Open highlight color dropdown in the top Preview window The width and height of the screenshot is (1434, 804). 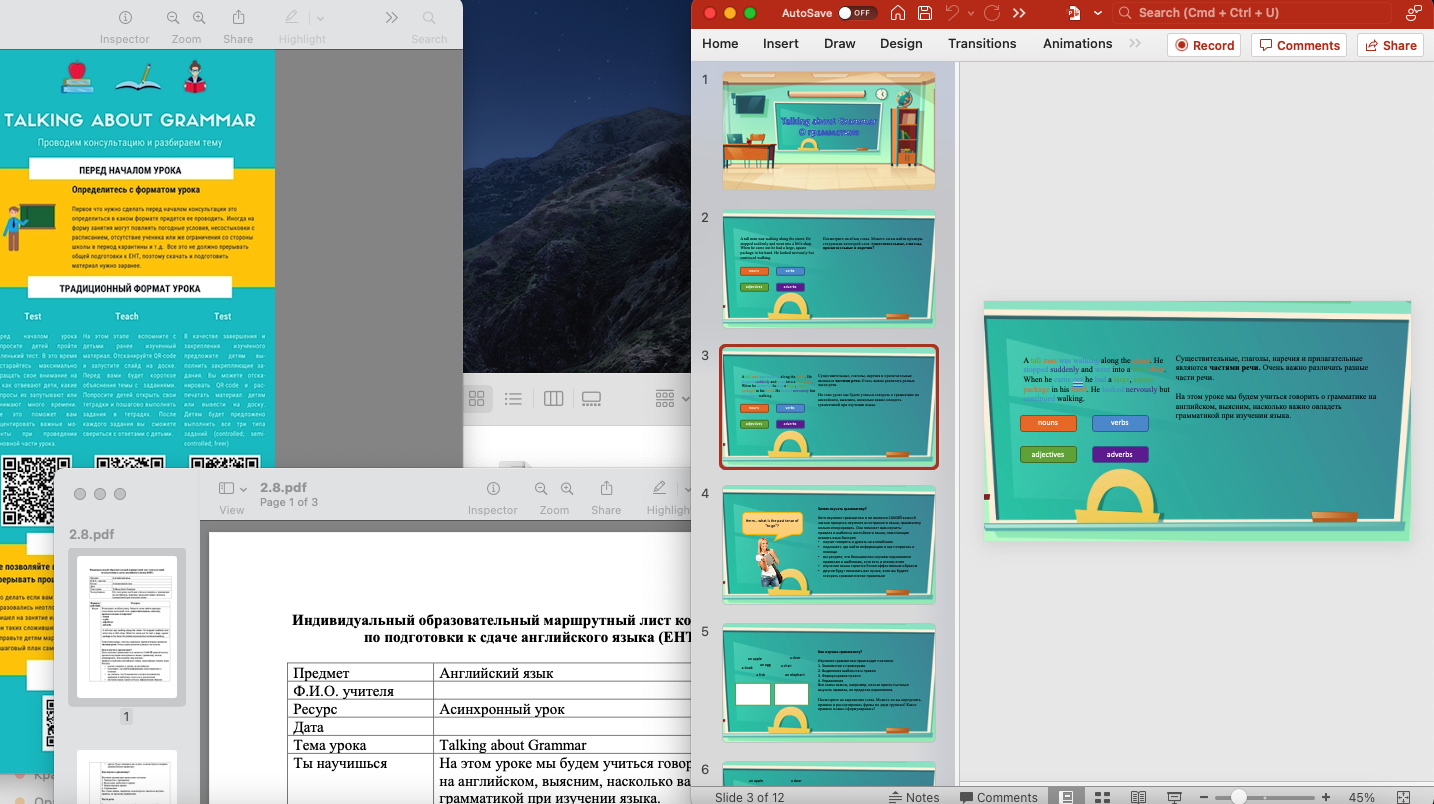click(x=320, y=18)
